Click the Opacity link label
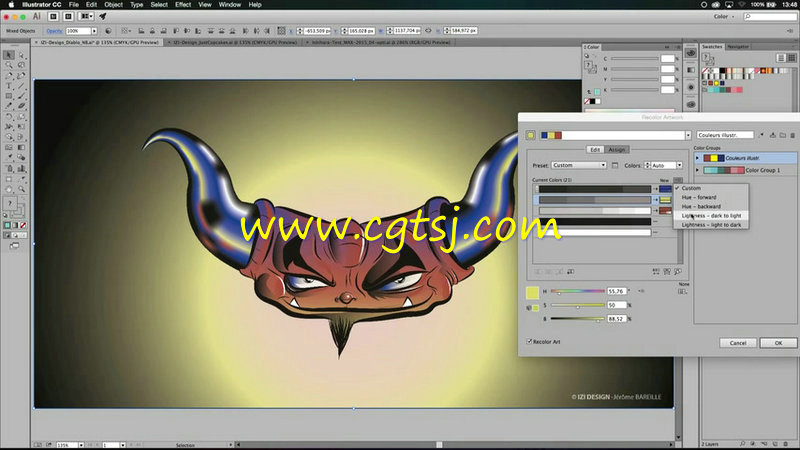The width and height of the screenshot is (800, 450). click(54, 31)
